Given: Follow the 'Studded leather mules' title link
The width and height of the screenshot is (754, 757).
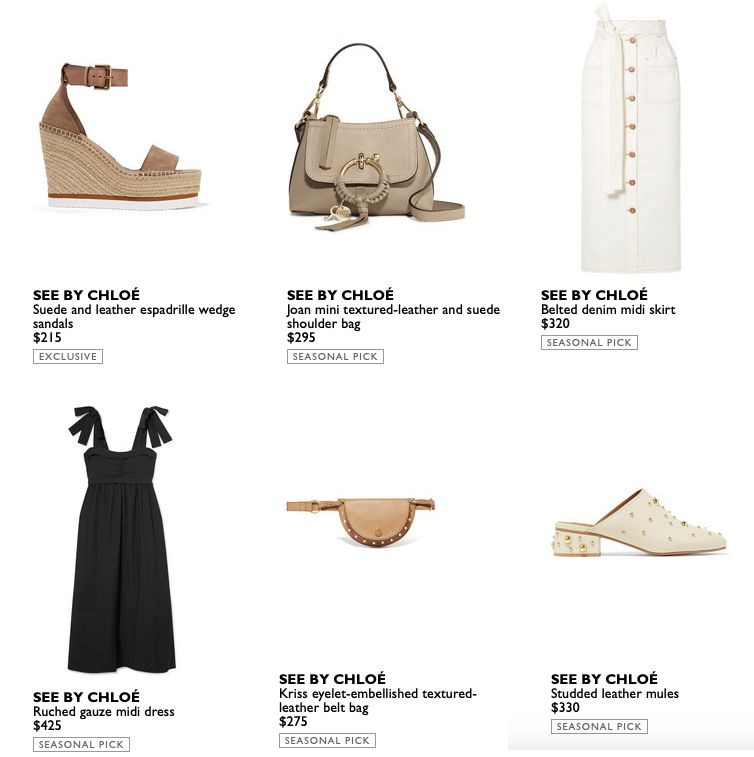Looking at the screenshot, I should coord(614,694).
